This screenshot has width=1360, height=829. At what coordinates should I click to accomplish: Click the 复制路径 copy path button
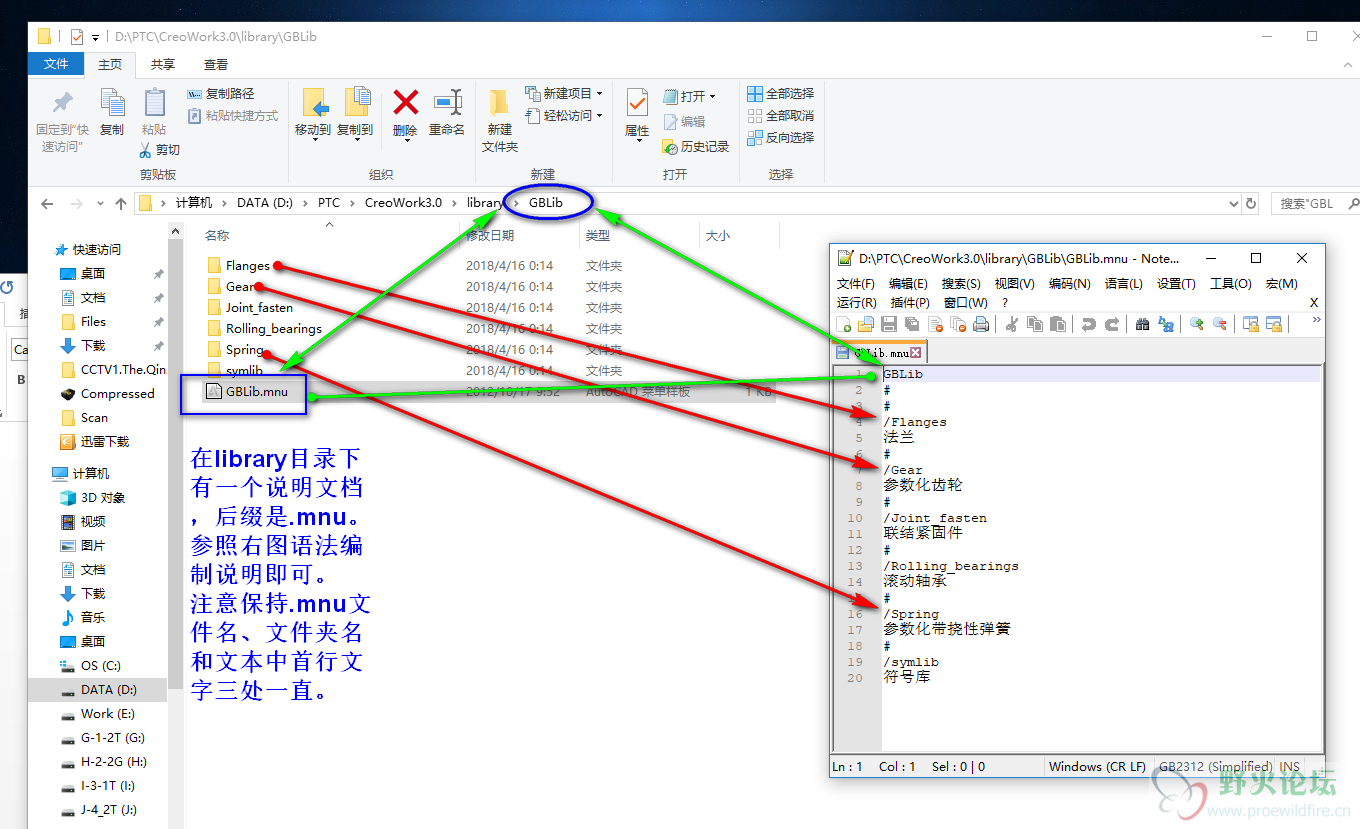[221, 94]
